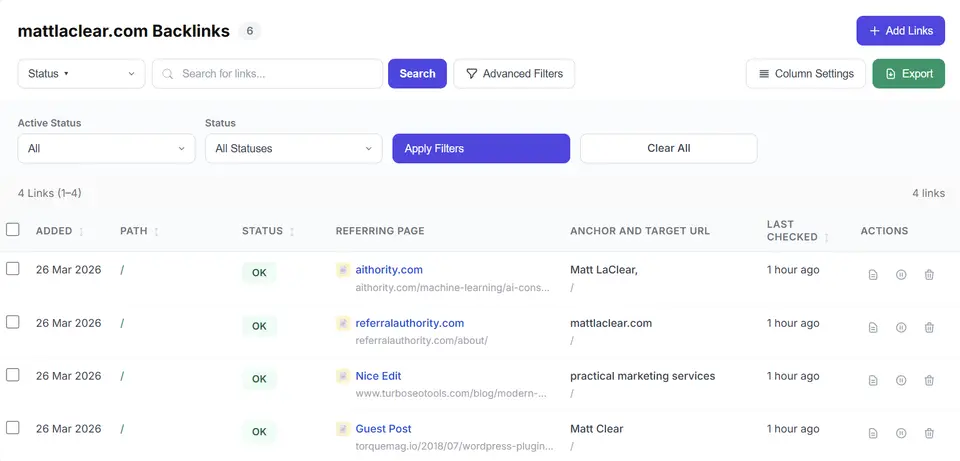The image size is (960, 461).
Task: Open the All Statuses dropdown
Action: pyautogui.click(x=294, y=149)
